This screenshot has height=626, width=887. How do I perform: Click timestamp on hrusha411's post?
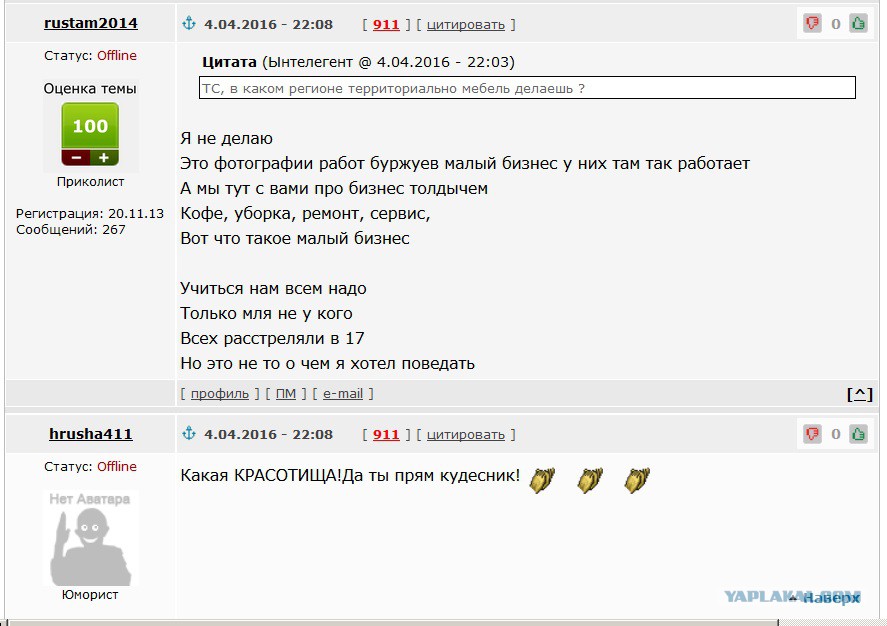click(268, 434)
